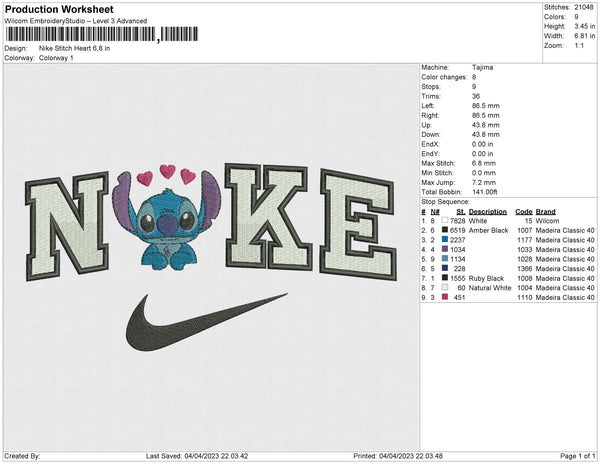Click the stitch count 21048
Viewport: 600px width, 464px height.
pos(584,7)
